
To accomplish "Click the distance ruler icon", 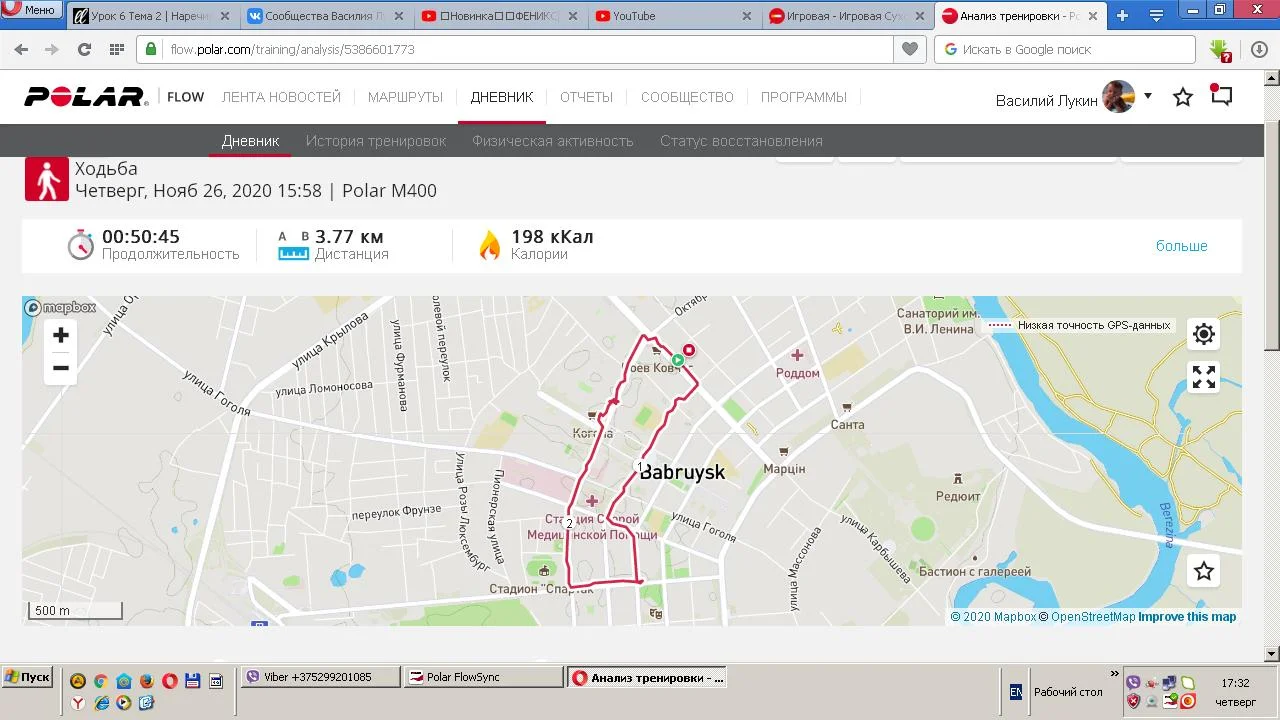I will point(293,245).
